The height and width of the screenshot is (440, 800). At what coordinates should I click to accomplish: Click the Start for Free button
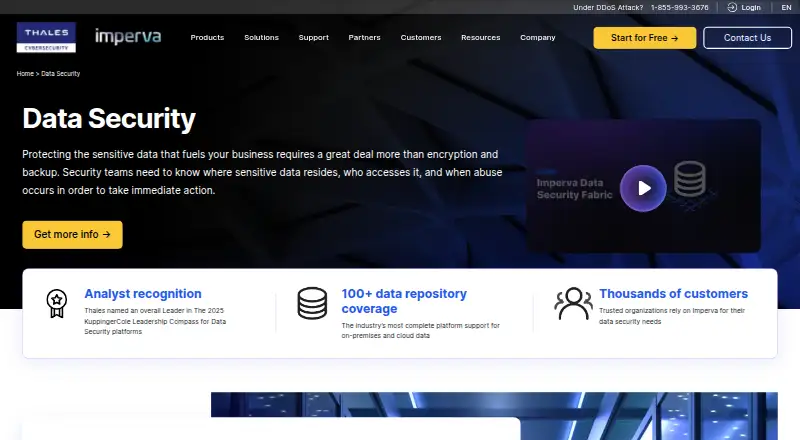pyautogui.click(x=644, y=38)
